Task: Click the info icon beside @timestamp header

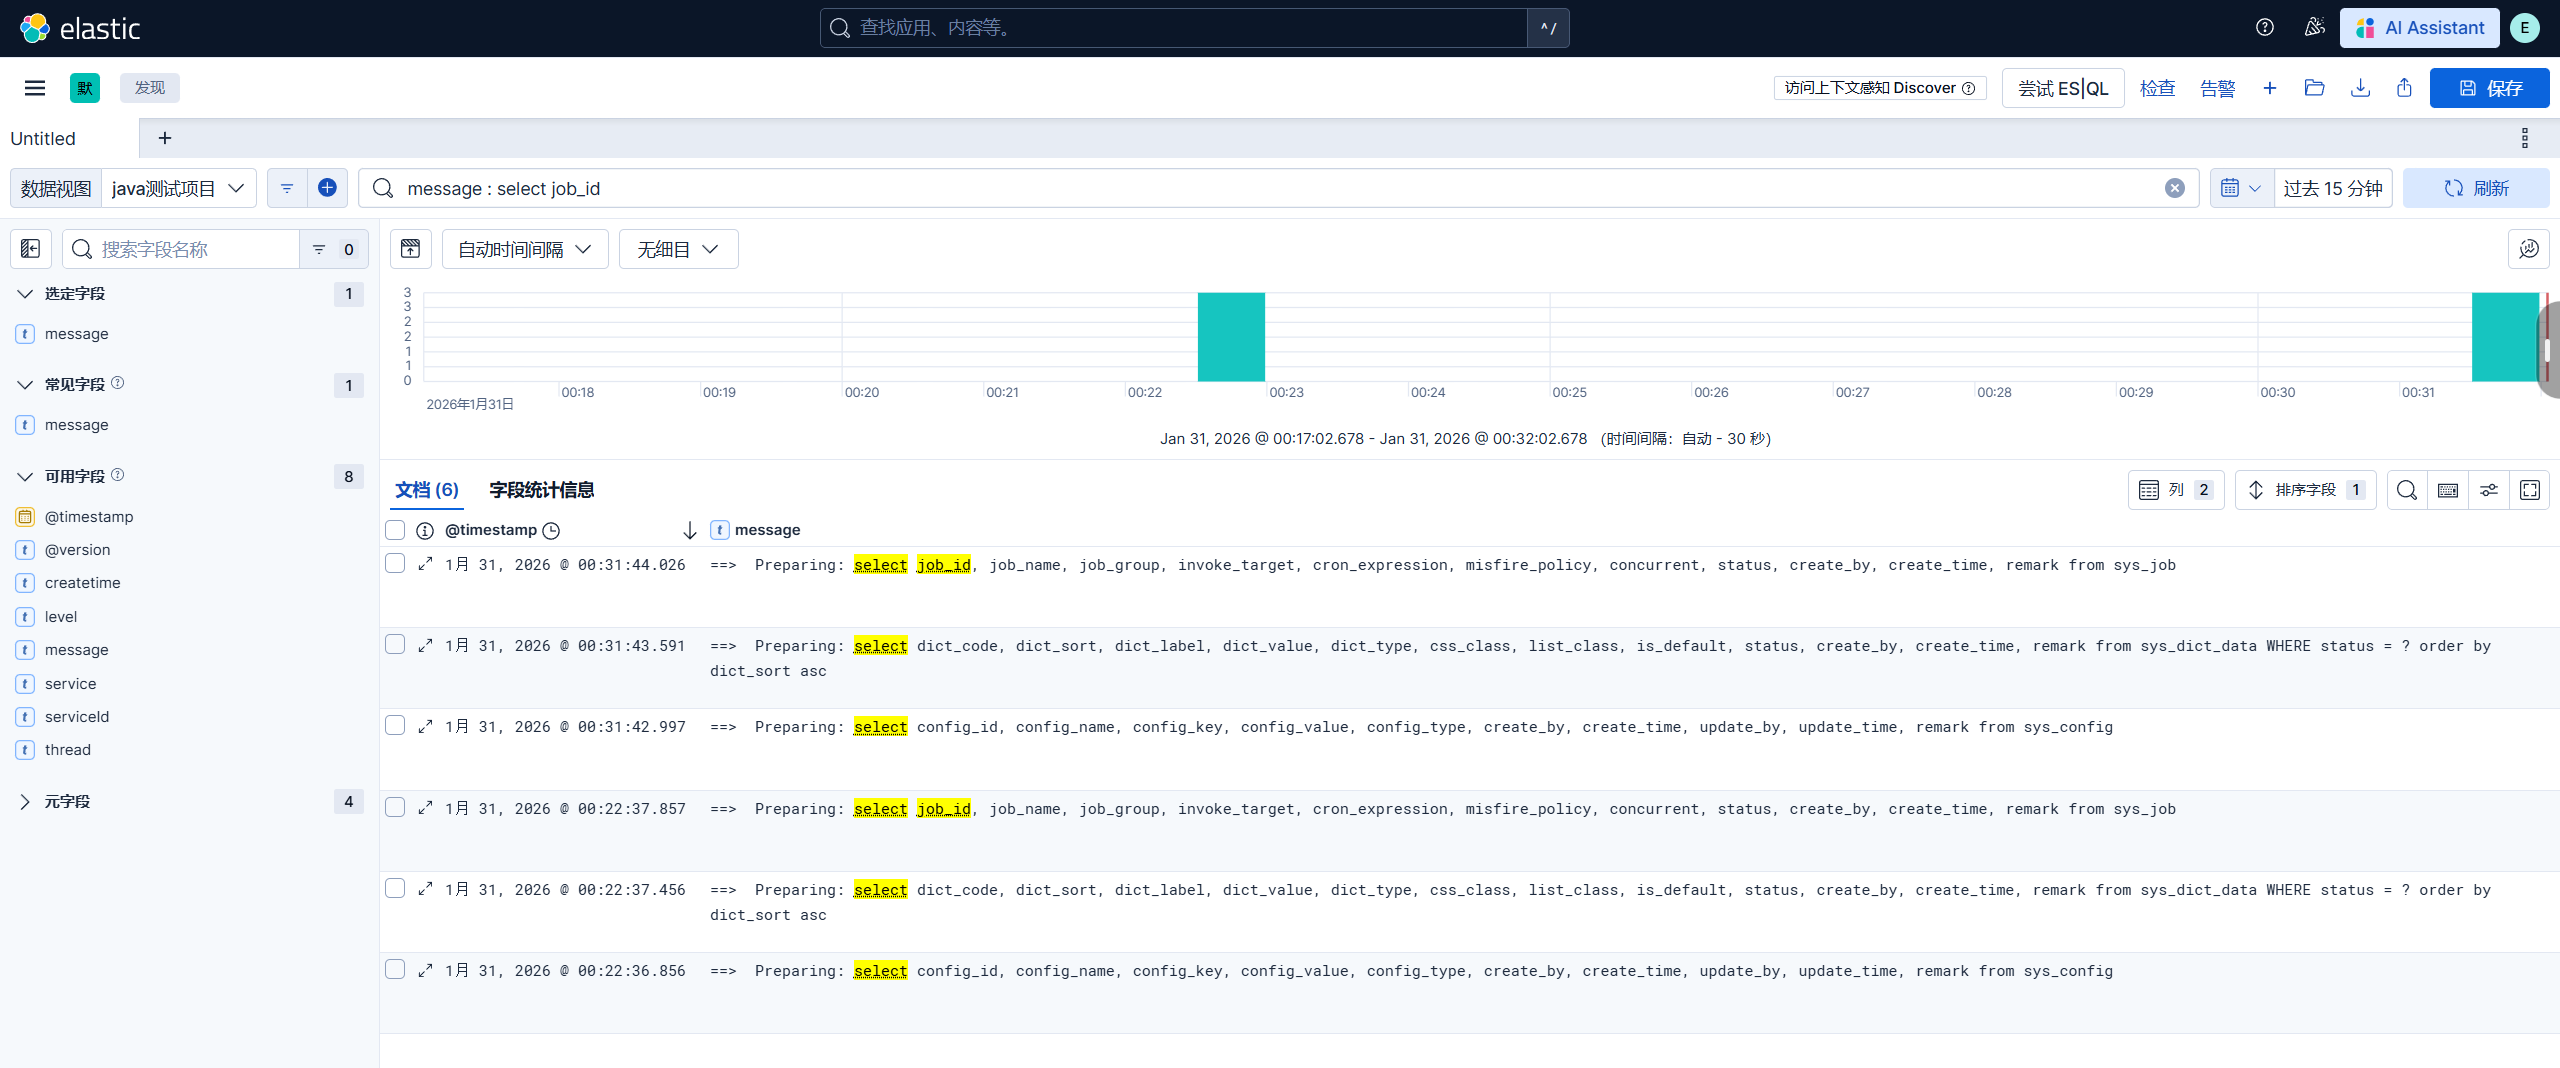Action: (x=425, y=530)
